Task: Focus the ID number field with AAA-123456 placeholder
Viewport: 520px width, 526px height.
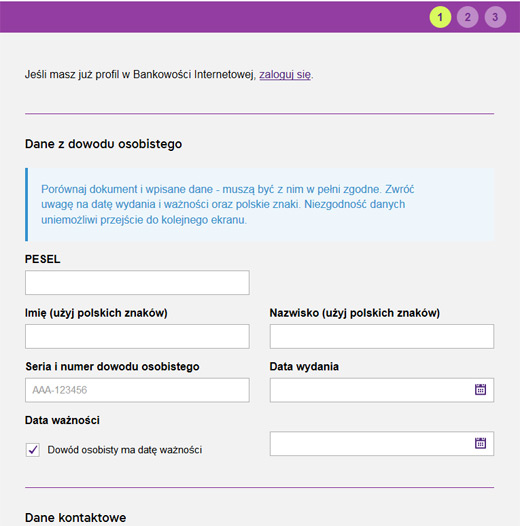Action: 137,390
